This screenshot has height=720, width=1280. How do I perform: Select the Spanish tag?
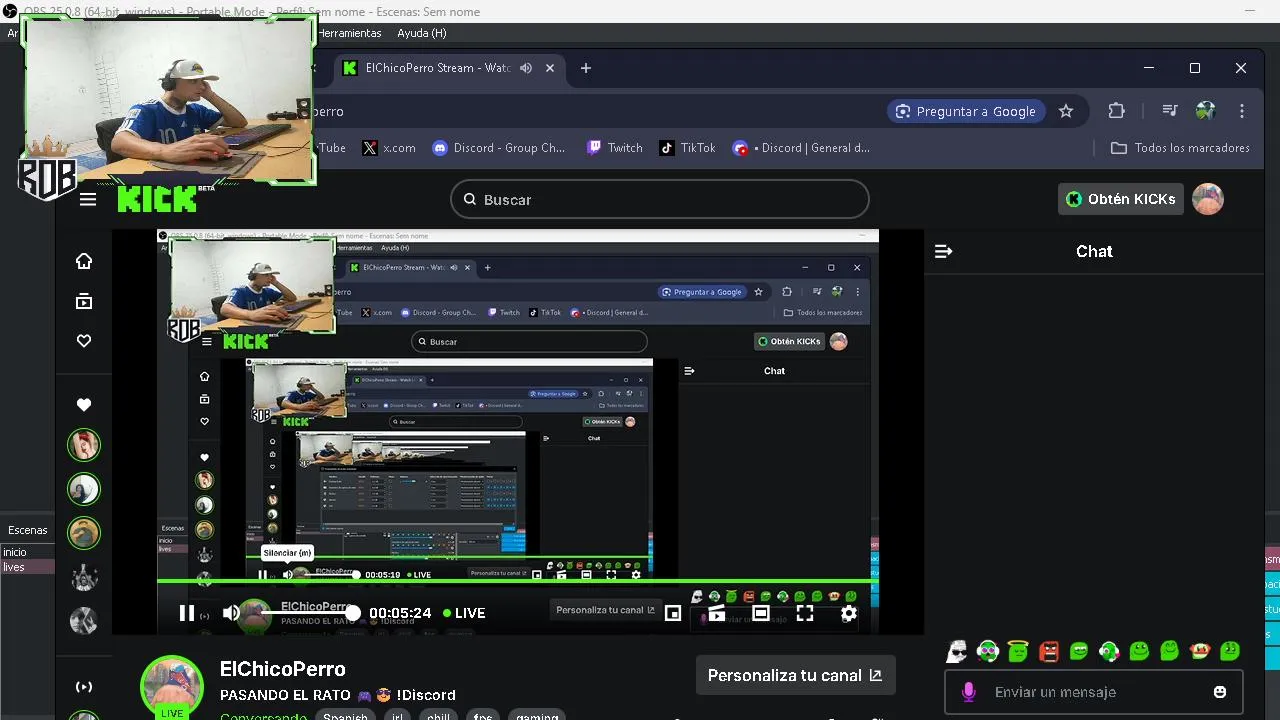click(x=345, y=716)
